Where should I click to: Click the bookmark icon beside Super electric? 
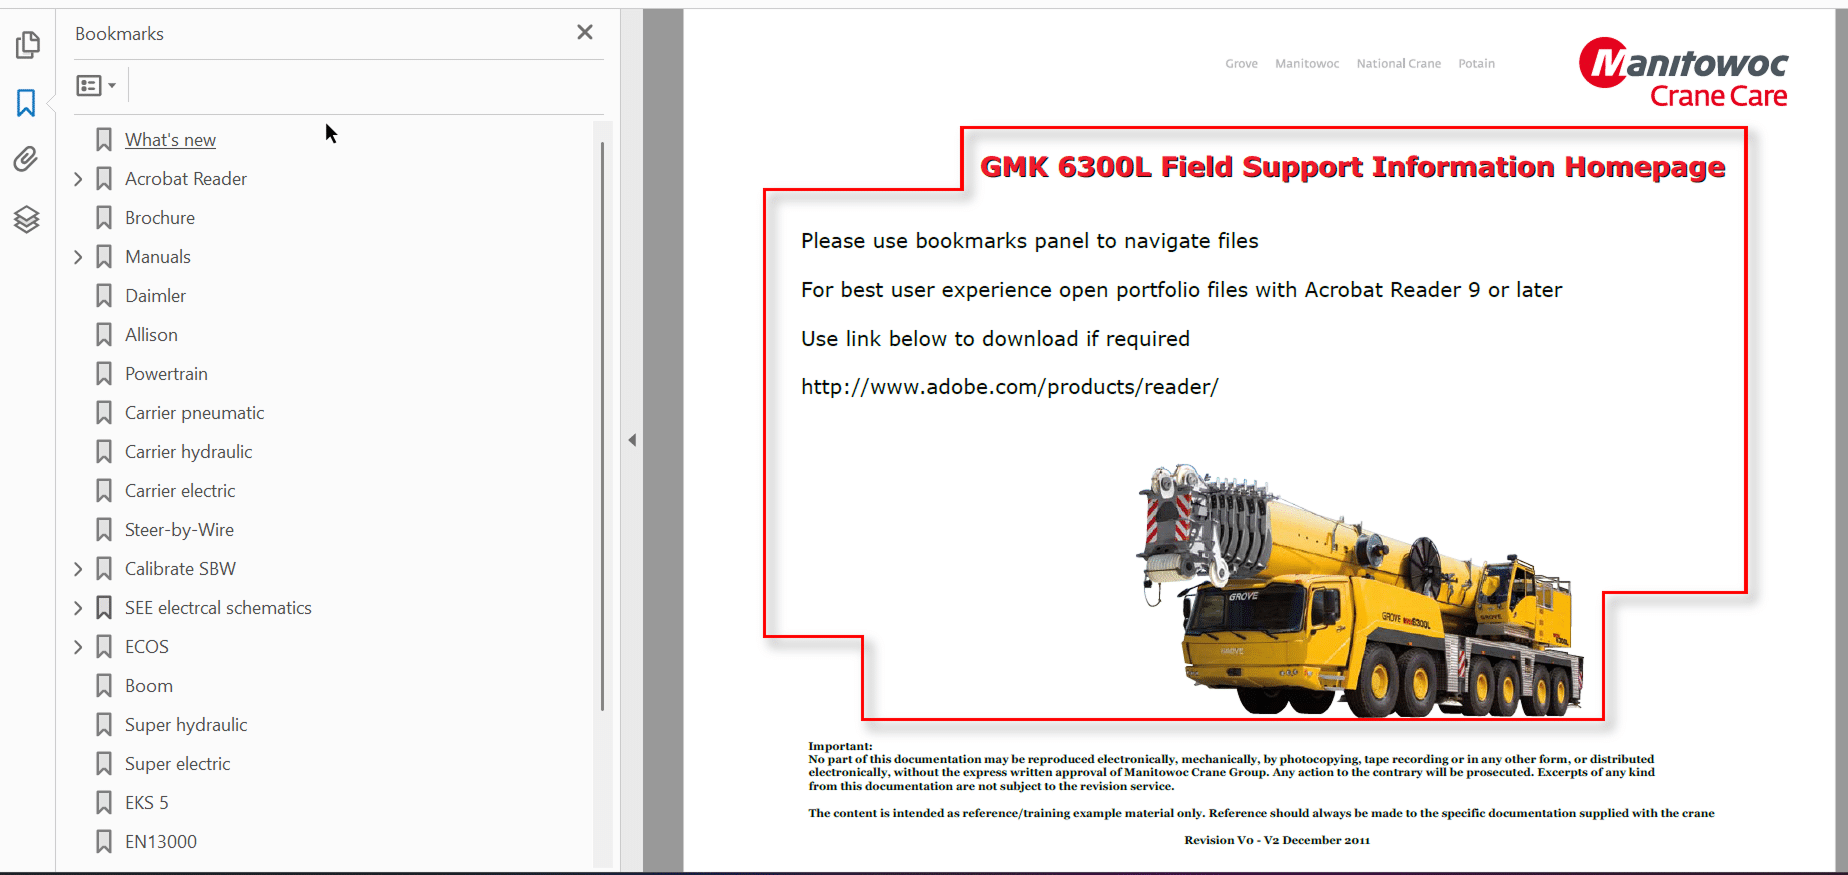[x=104, y=764]
